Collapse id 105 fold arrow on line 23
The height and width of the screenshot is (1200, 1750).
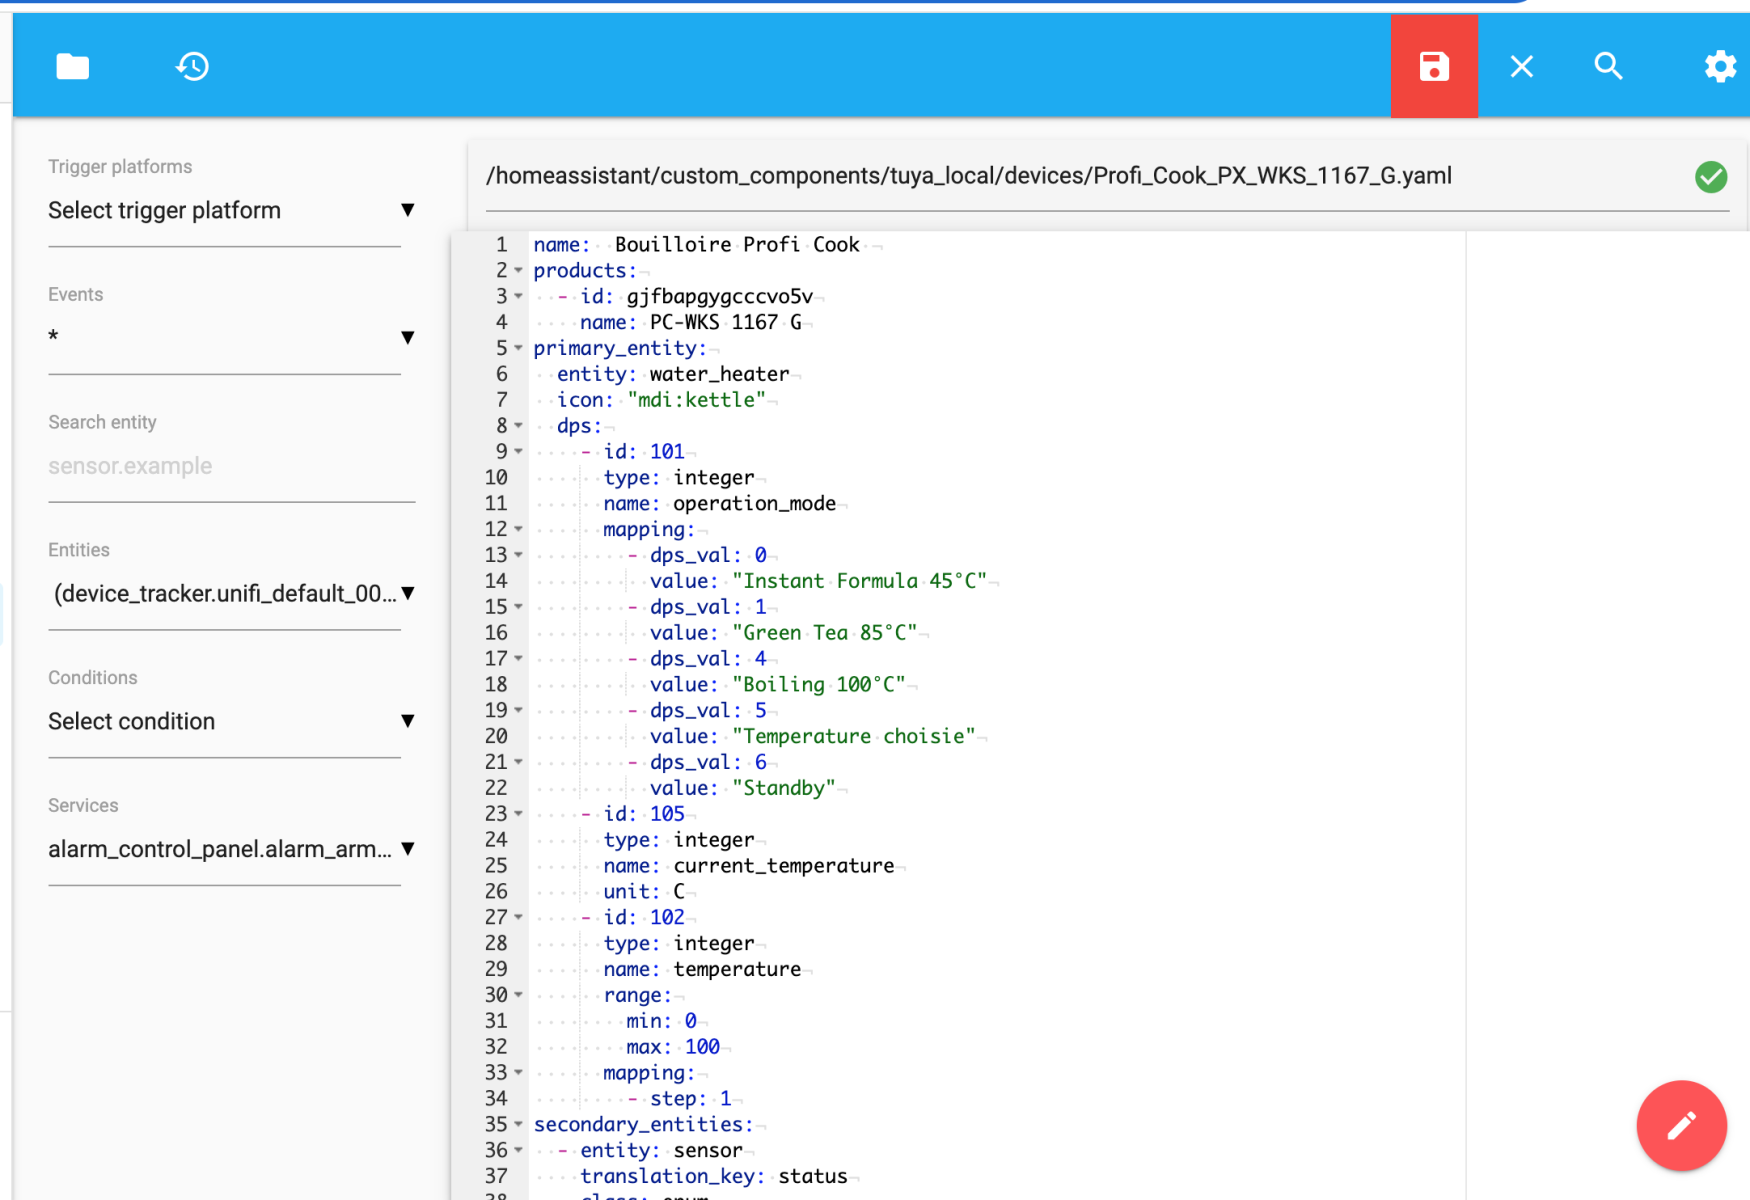[518, 814]
